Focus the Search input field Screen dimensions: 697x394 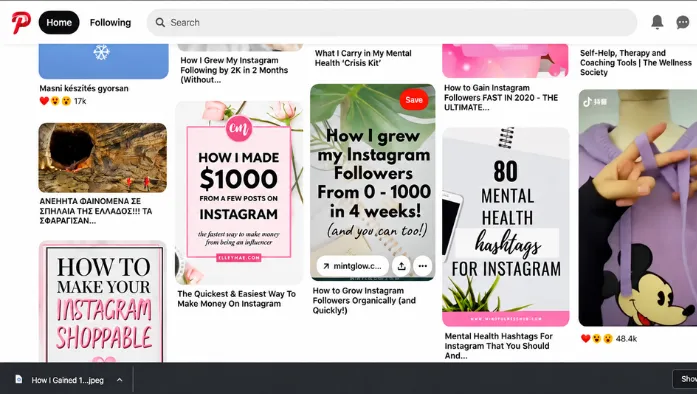click(x=392, y=23)
